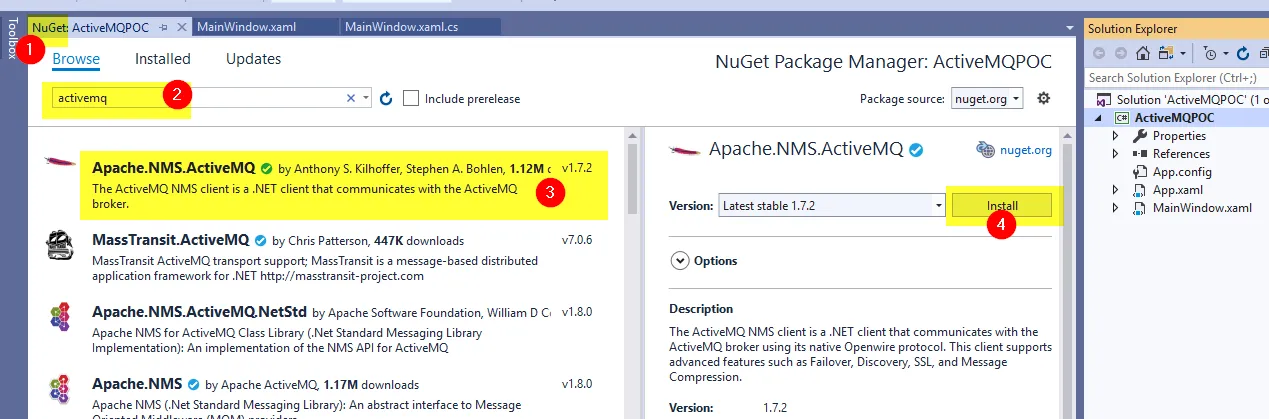
Task: Close the NuGet: ActiveMQPOC tab
Action: pyautogui.click(x=181, y=27)
